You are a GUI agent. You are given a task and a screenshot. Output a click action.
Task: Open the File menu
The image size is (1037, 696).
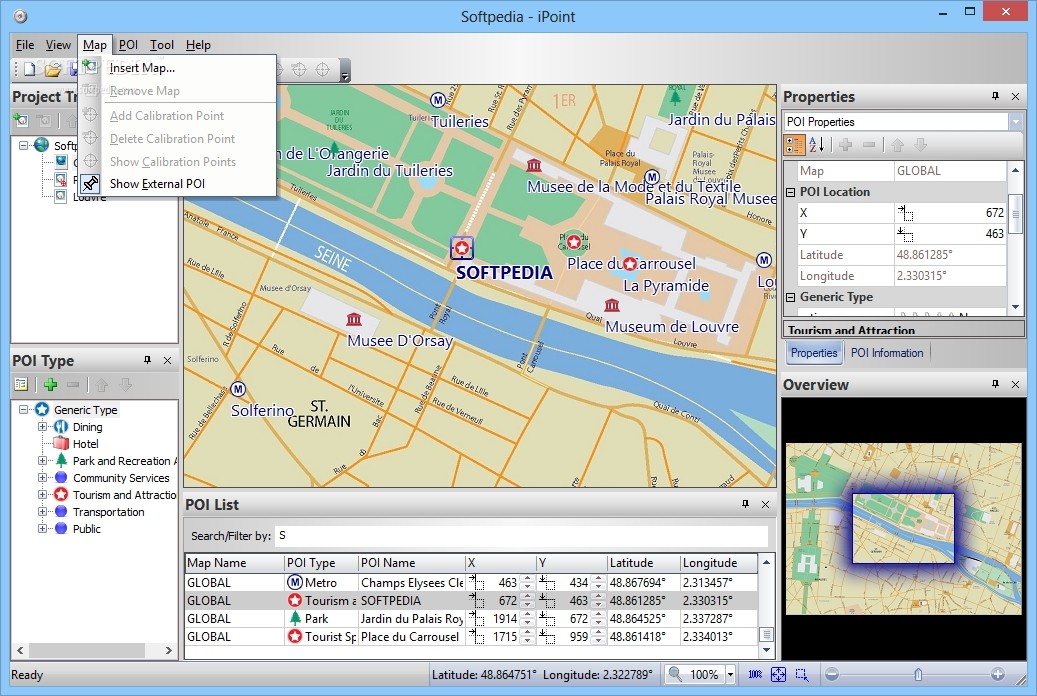[25, 45]
